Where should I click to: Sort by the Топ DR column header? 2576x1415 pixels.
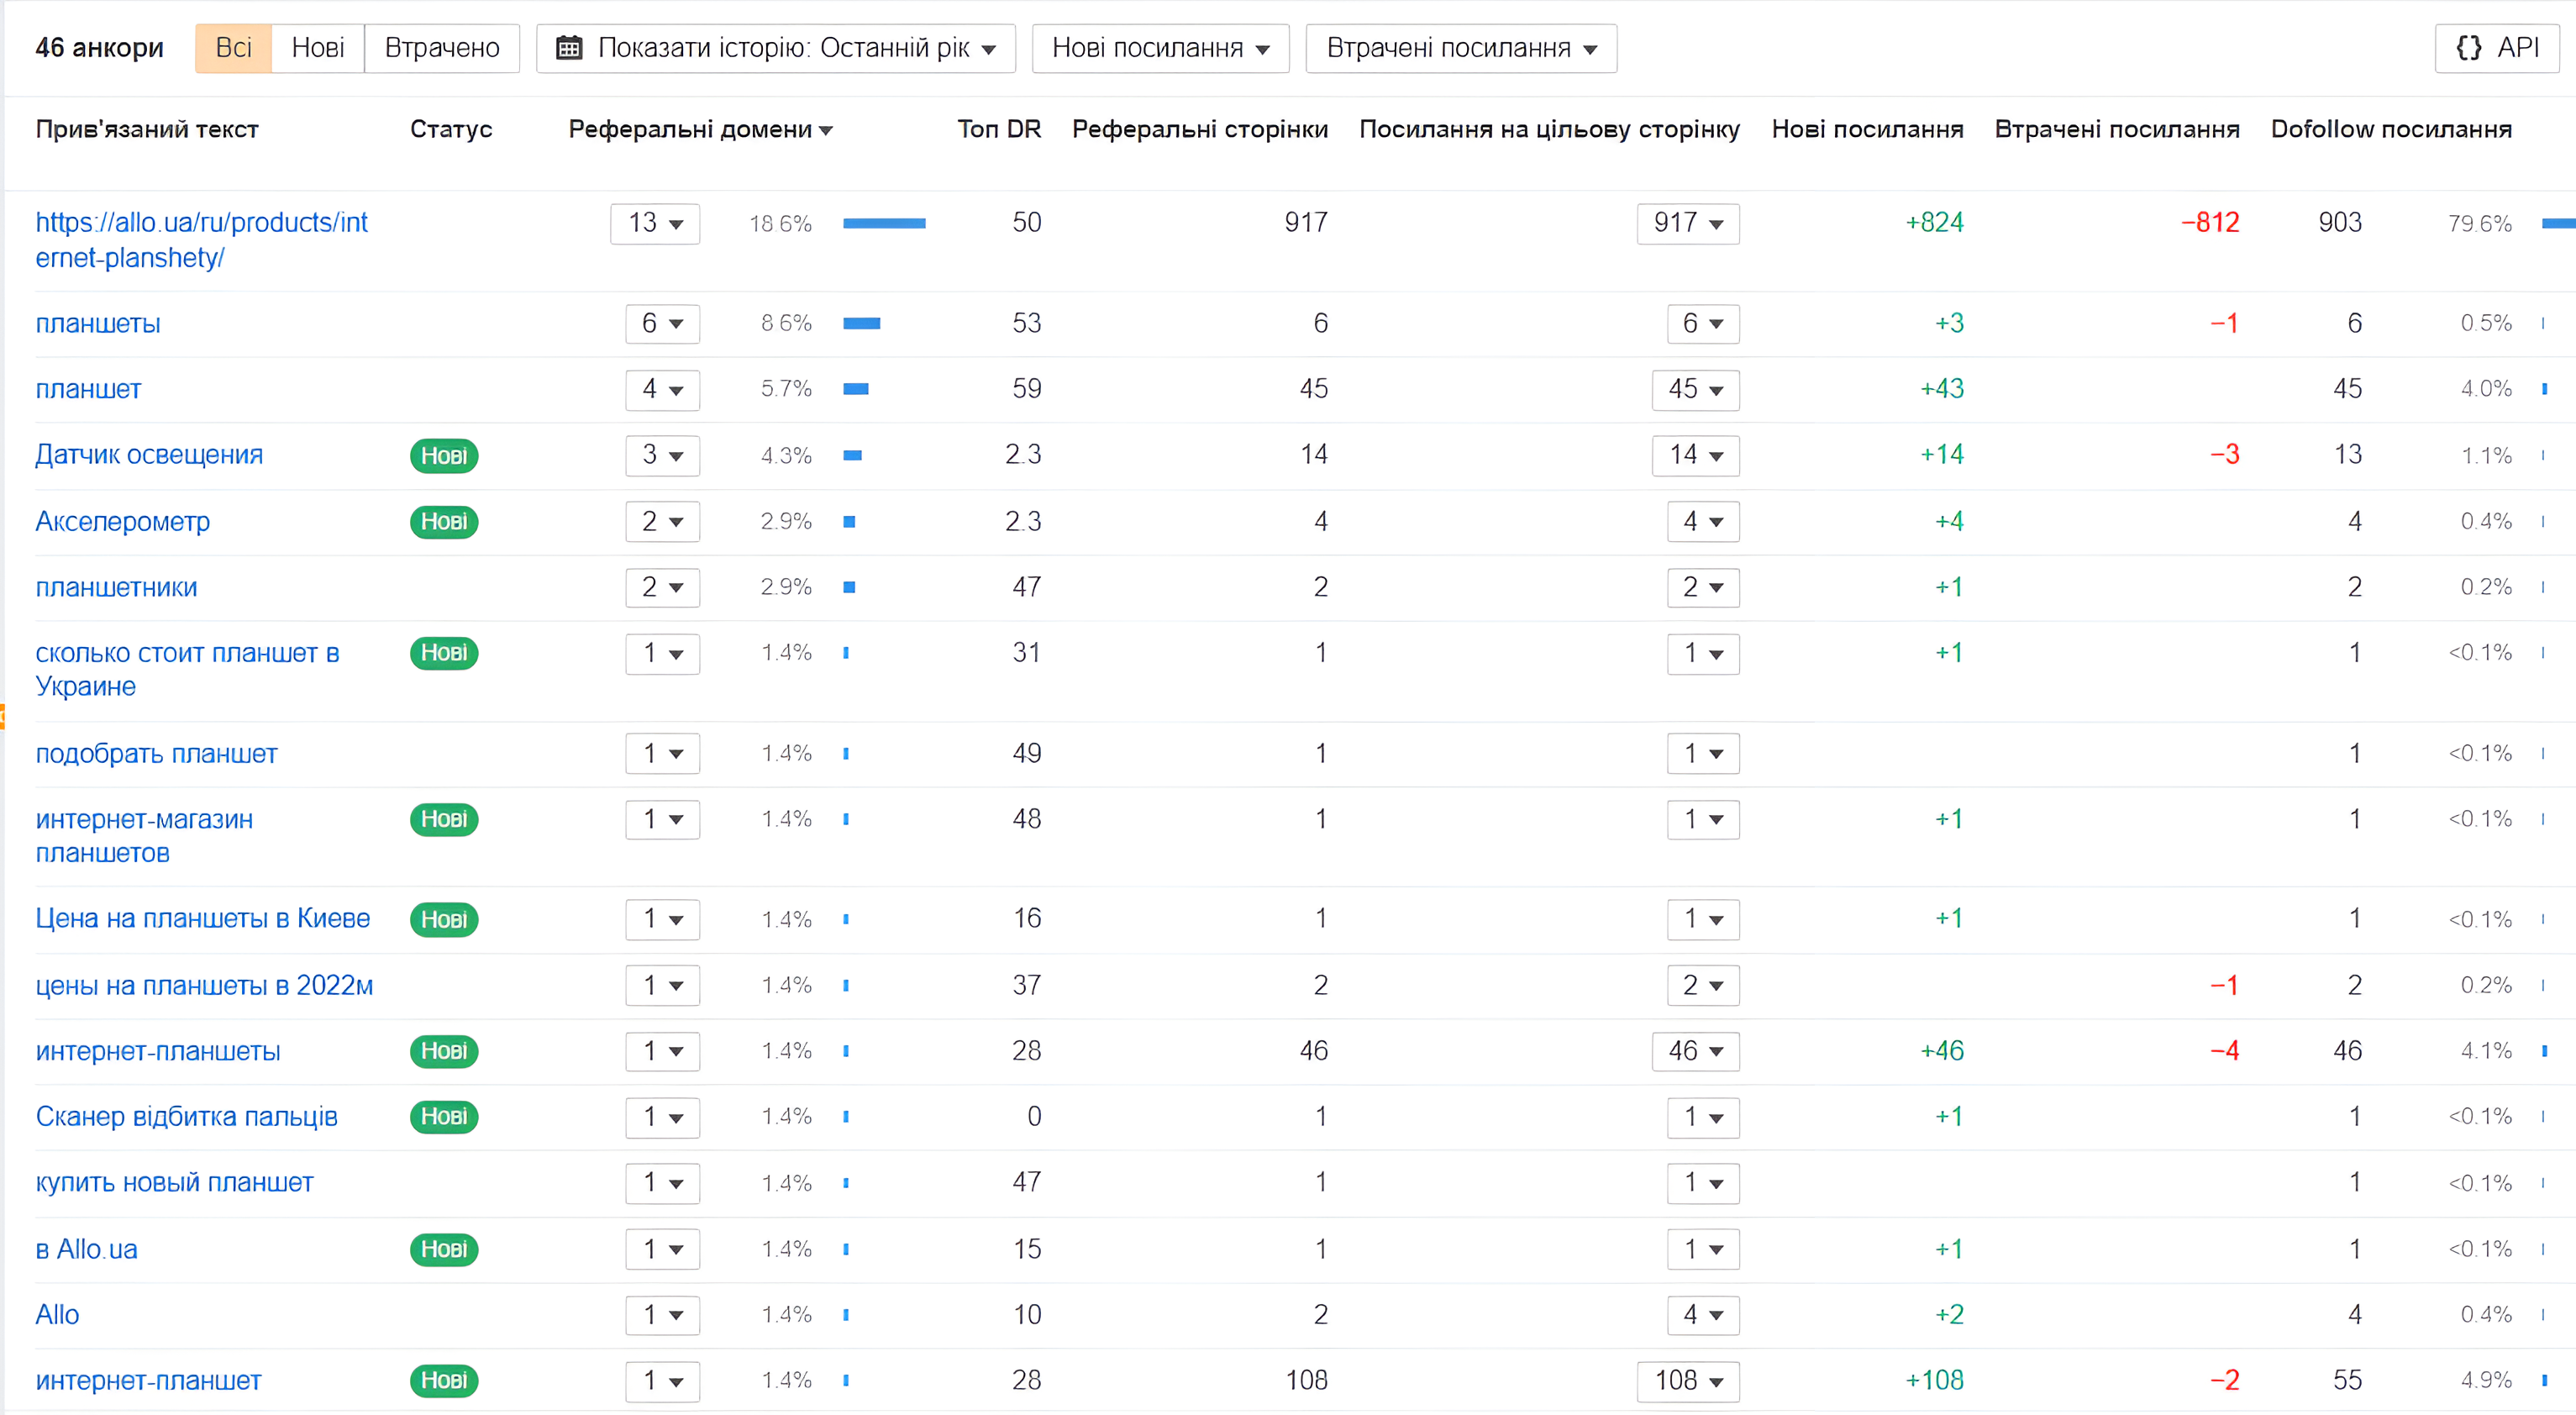(999, 129)
